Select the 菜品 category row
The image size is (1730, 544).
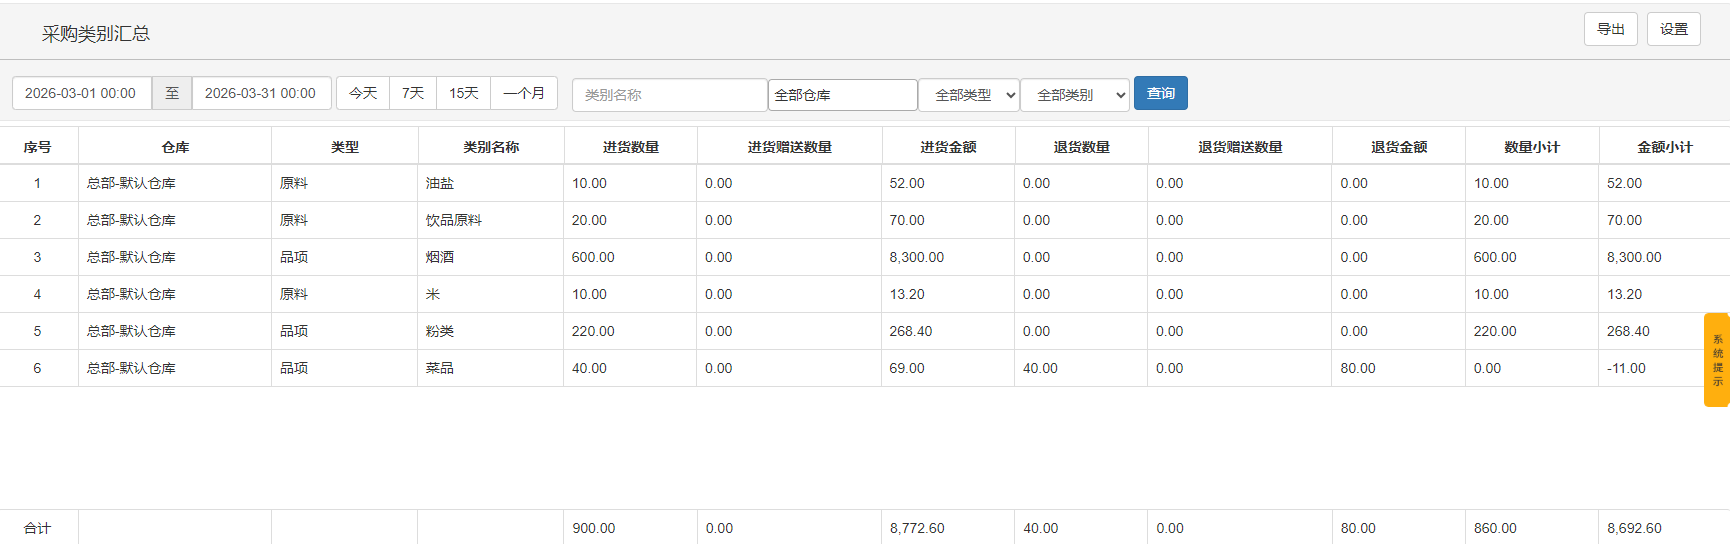[x=440, y=368]
